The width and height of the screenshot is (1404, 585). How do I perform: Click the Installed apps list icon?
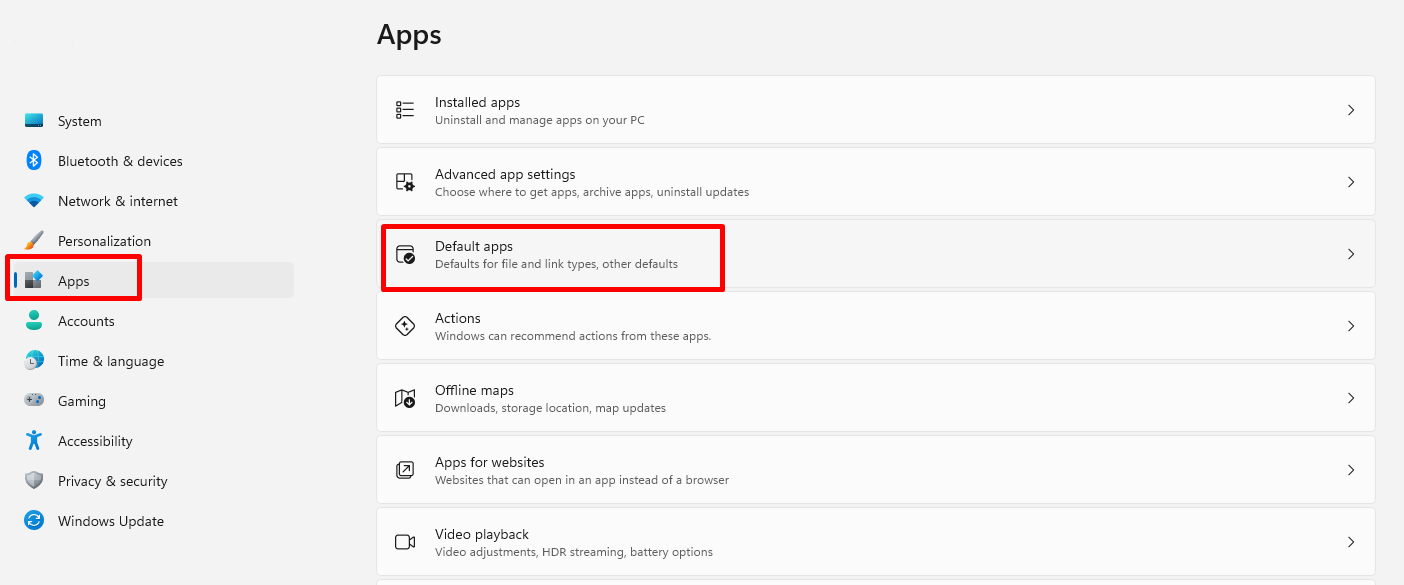(x=405, y=110)
